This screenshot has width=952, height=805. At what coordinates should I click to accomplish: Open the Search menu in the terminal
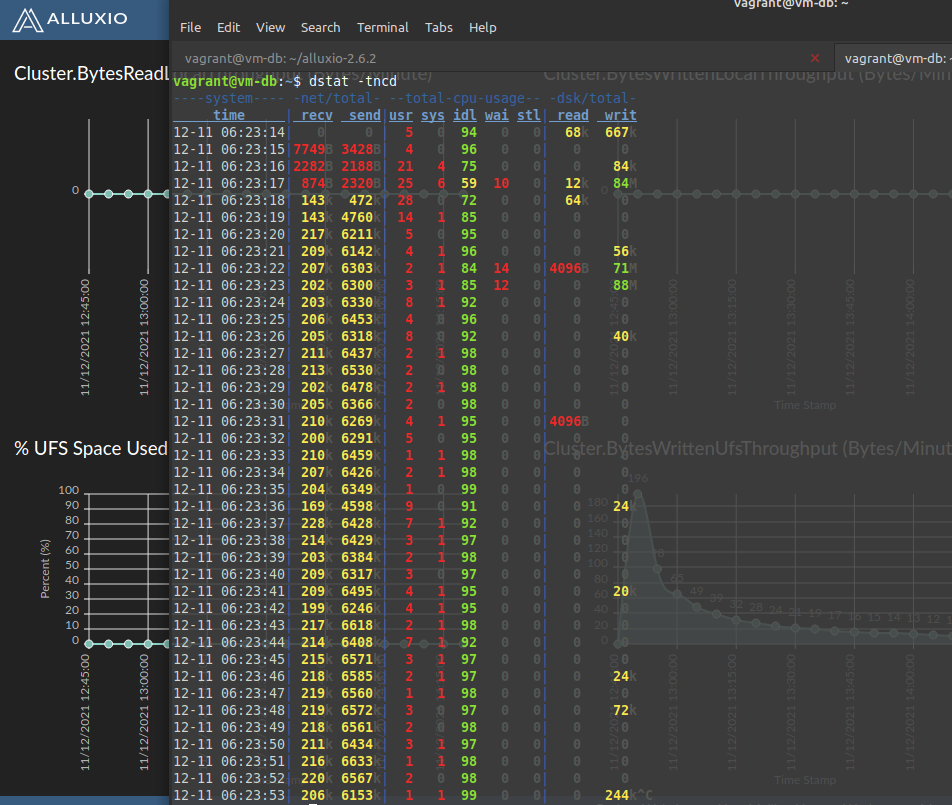pyautogui.click(x=321, y=27)
